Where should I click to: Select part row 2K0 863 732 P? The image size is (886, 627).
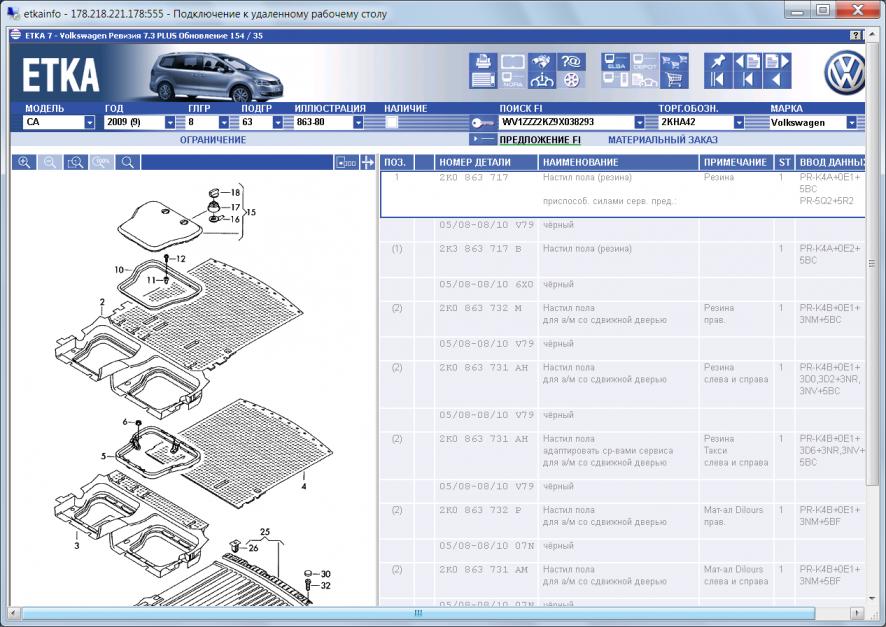pyautogui.click(x=623, y=521)
